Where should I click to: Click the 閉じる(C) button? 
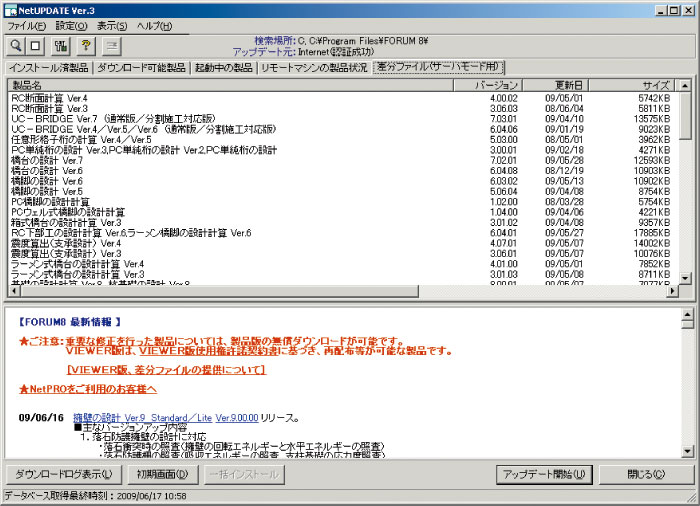tap(646, 474)
